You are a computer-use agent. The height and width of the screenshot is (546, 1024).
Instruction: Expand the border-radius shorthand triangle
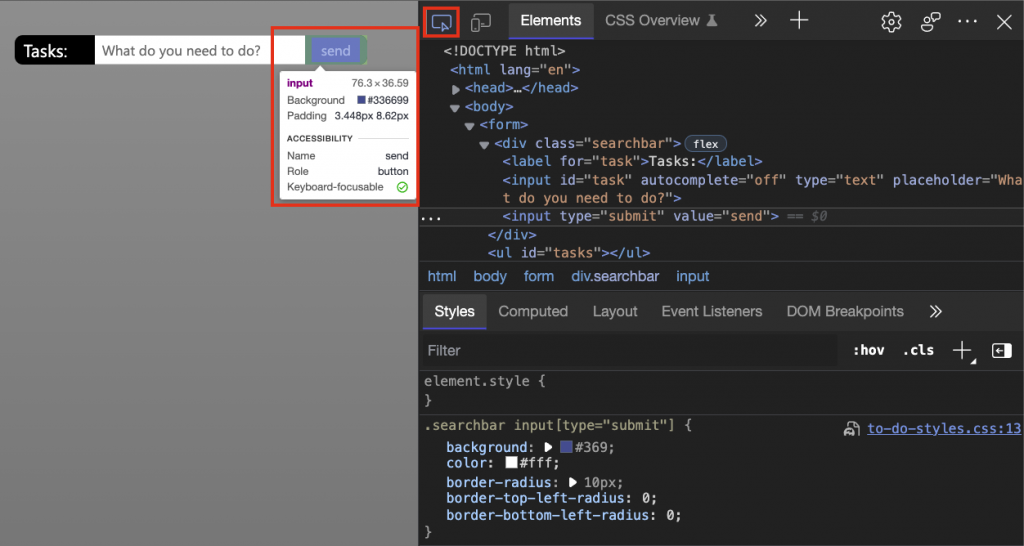point(573,483)
